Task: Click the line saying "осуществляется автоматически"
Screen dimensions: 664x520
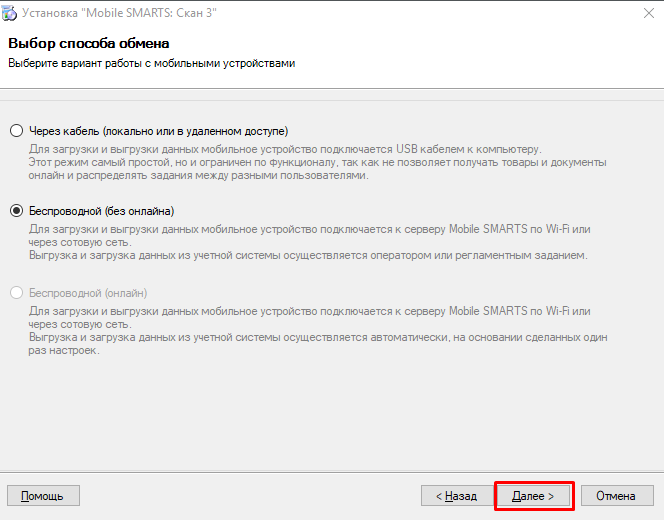Action: tap(318, 337)
